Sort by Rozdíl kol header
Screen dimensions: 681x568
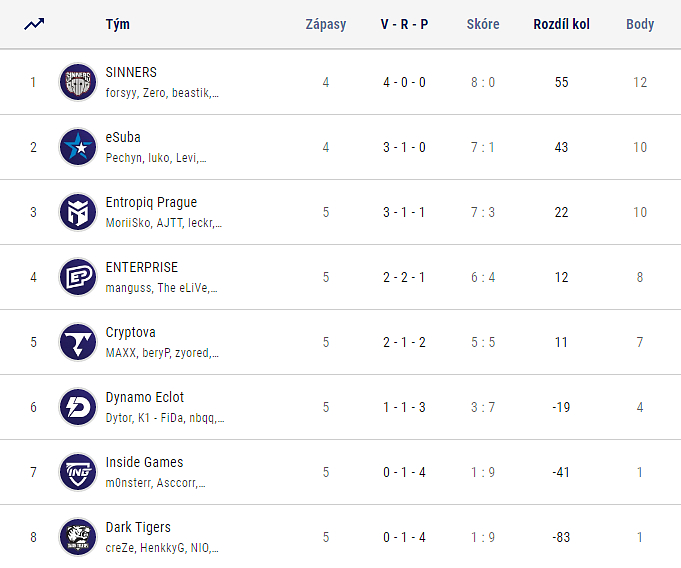[561, 24]
